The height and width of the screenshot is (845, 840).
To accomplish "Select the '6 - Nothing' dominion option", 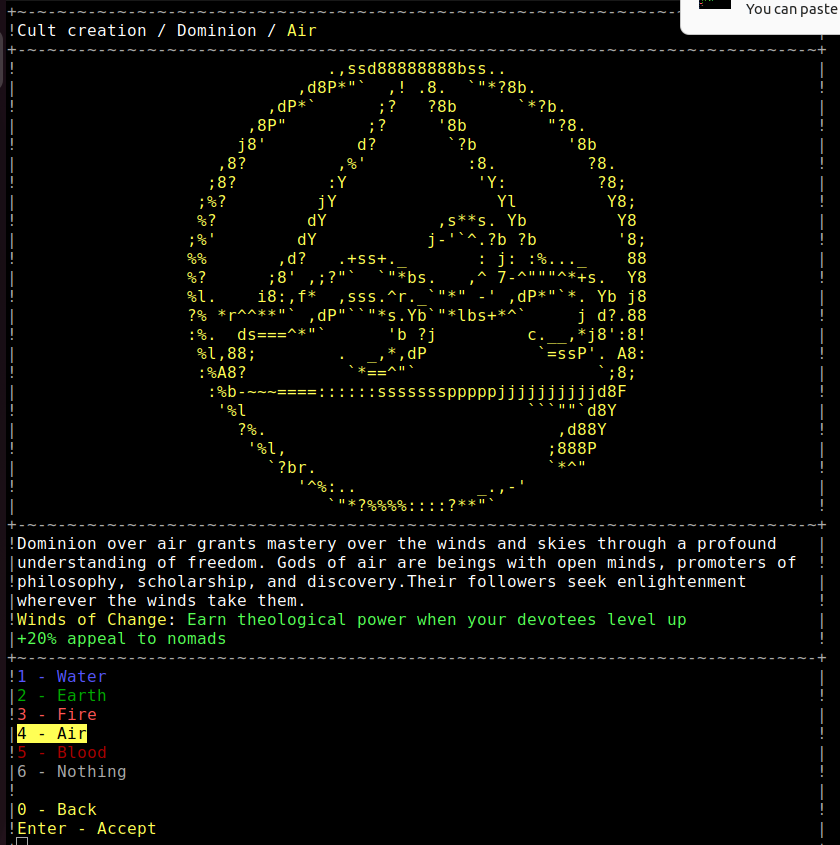I will coord(72,771).
